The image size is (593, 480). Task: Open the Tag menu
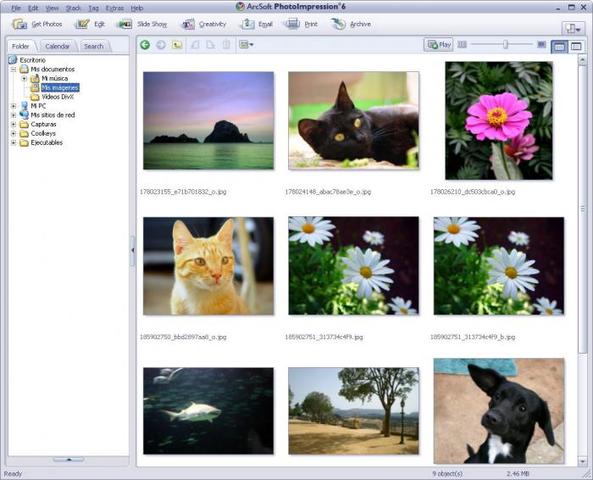[93, 8]
